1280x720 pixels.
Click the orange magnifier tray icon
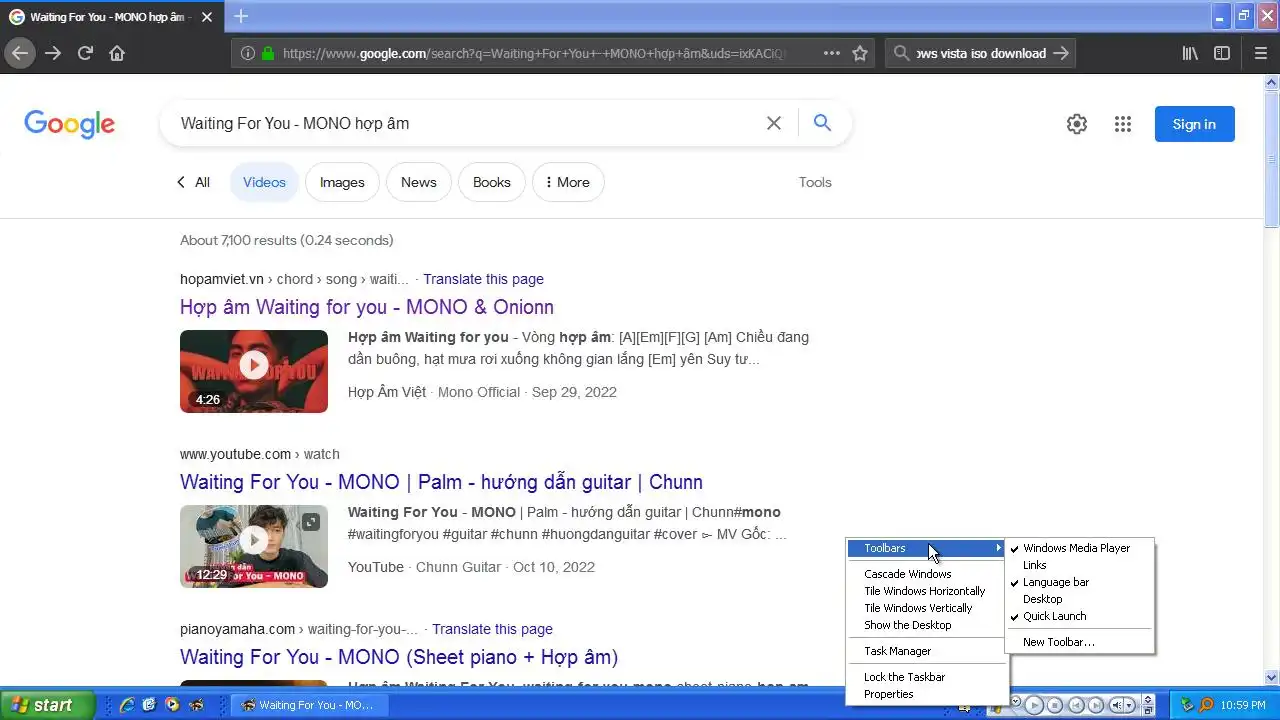pos(1207,705)
